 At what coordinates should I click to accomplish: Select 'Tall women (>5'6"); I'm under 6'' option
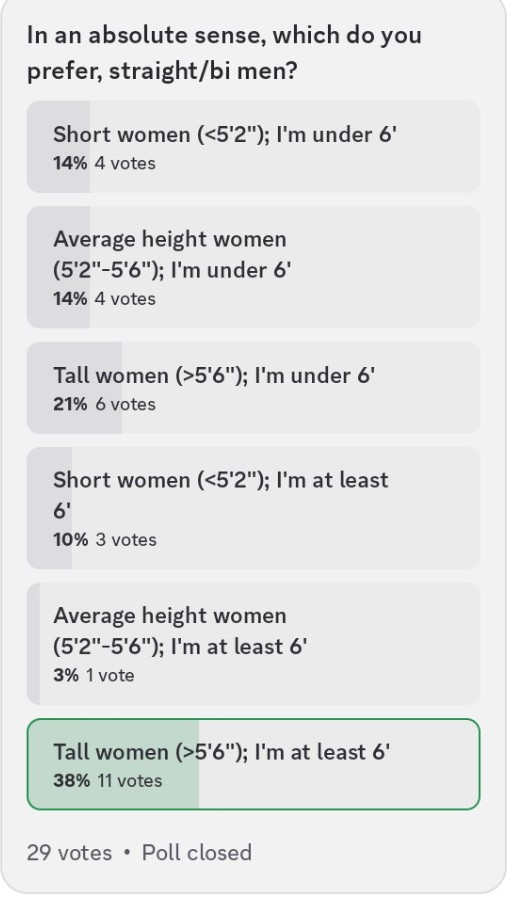pos(253,387)
